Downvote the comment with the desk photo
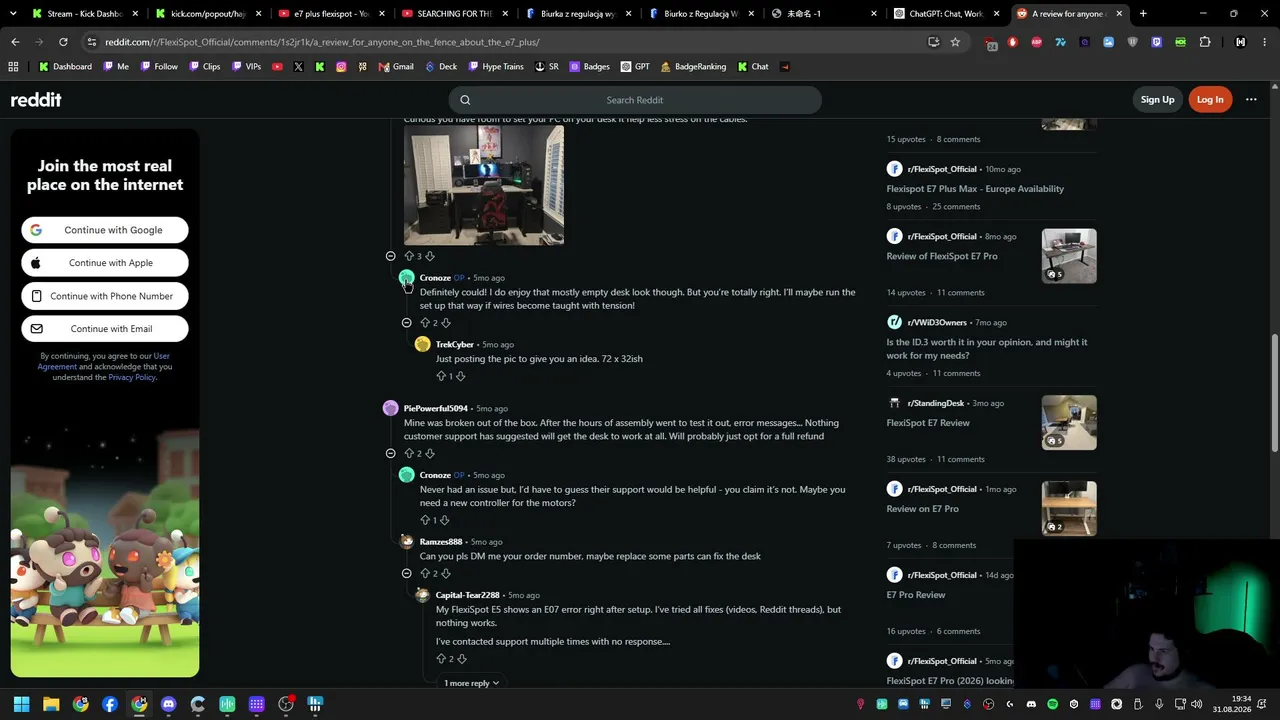 [430, 256]
